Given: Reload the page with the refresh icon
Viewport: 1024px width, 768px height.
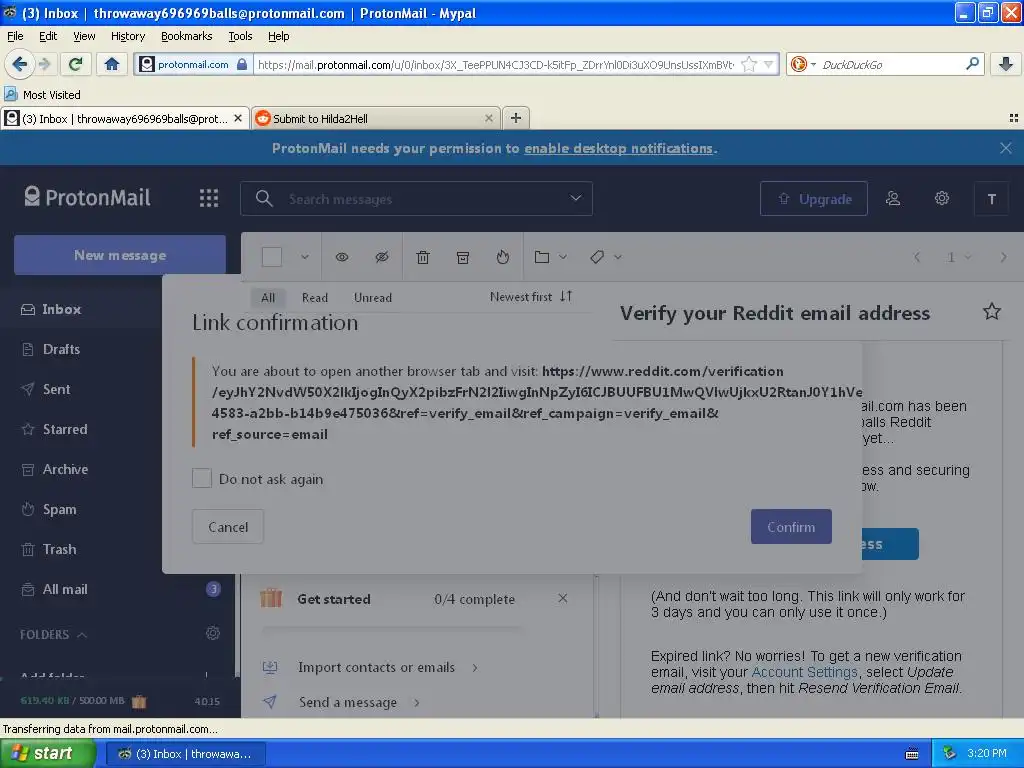Looking at the screenshot, I should coord(76,64).
